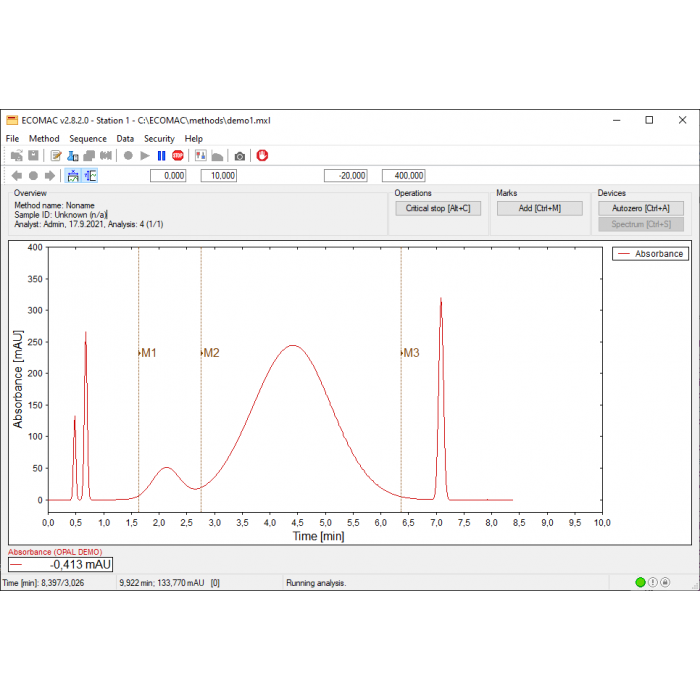The image size is (700, 700).
Task: Click the time axis minimum field 0,000
Action: point(168,176)
